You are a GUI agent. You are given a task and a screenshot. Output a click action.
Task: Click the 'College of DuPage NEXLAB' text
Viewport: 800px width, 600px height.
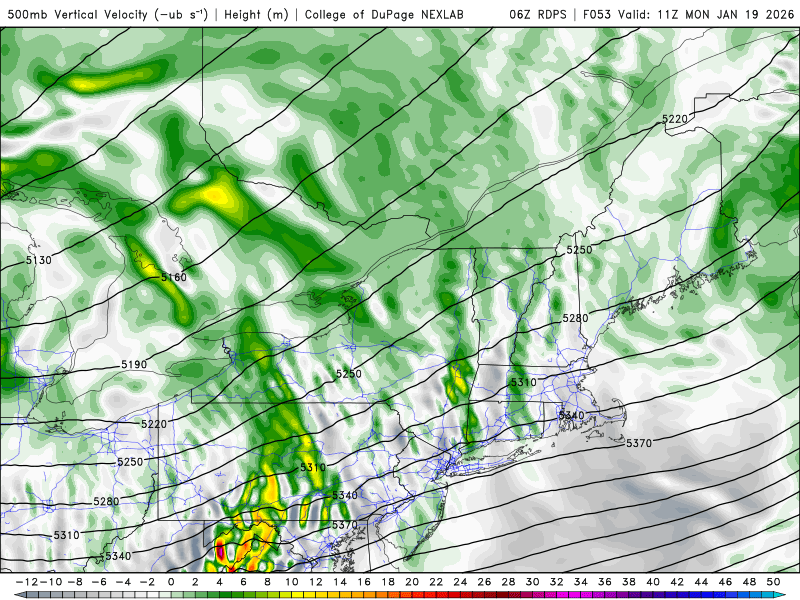(384, 14)
